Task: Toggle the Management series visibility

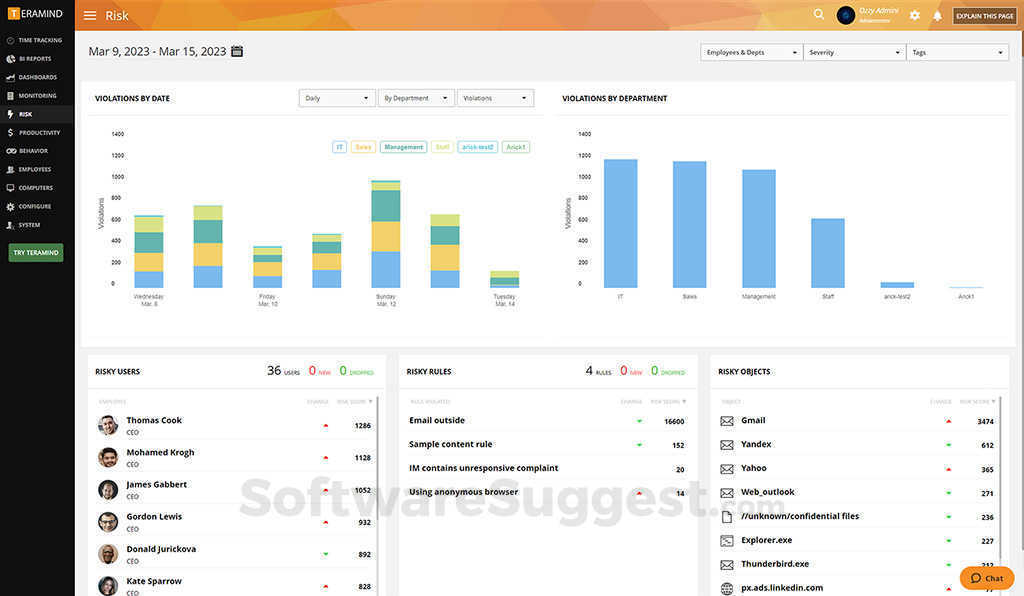Action: pos(403,146)
